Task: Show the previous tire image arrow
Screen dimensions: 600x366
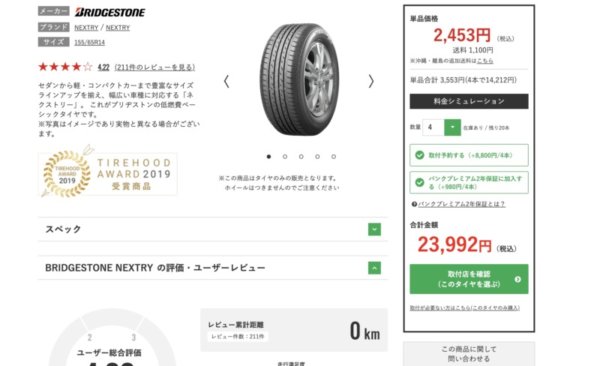Action: tap(227, 81)
